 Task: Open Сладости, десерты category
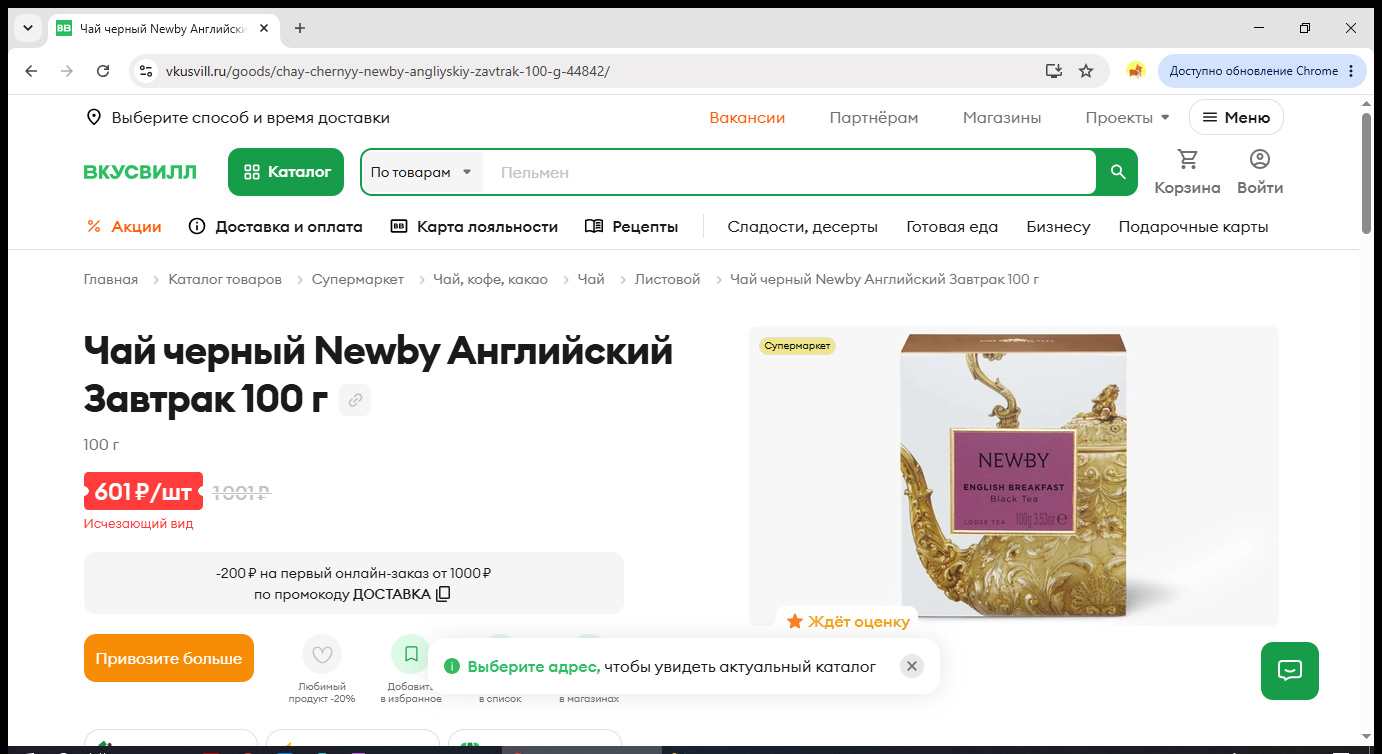[802, 227]
